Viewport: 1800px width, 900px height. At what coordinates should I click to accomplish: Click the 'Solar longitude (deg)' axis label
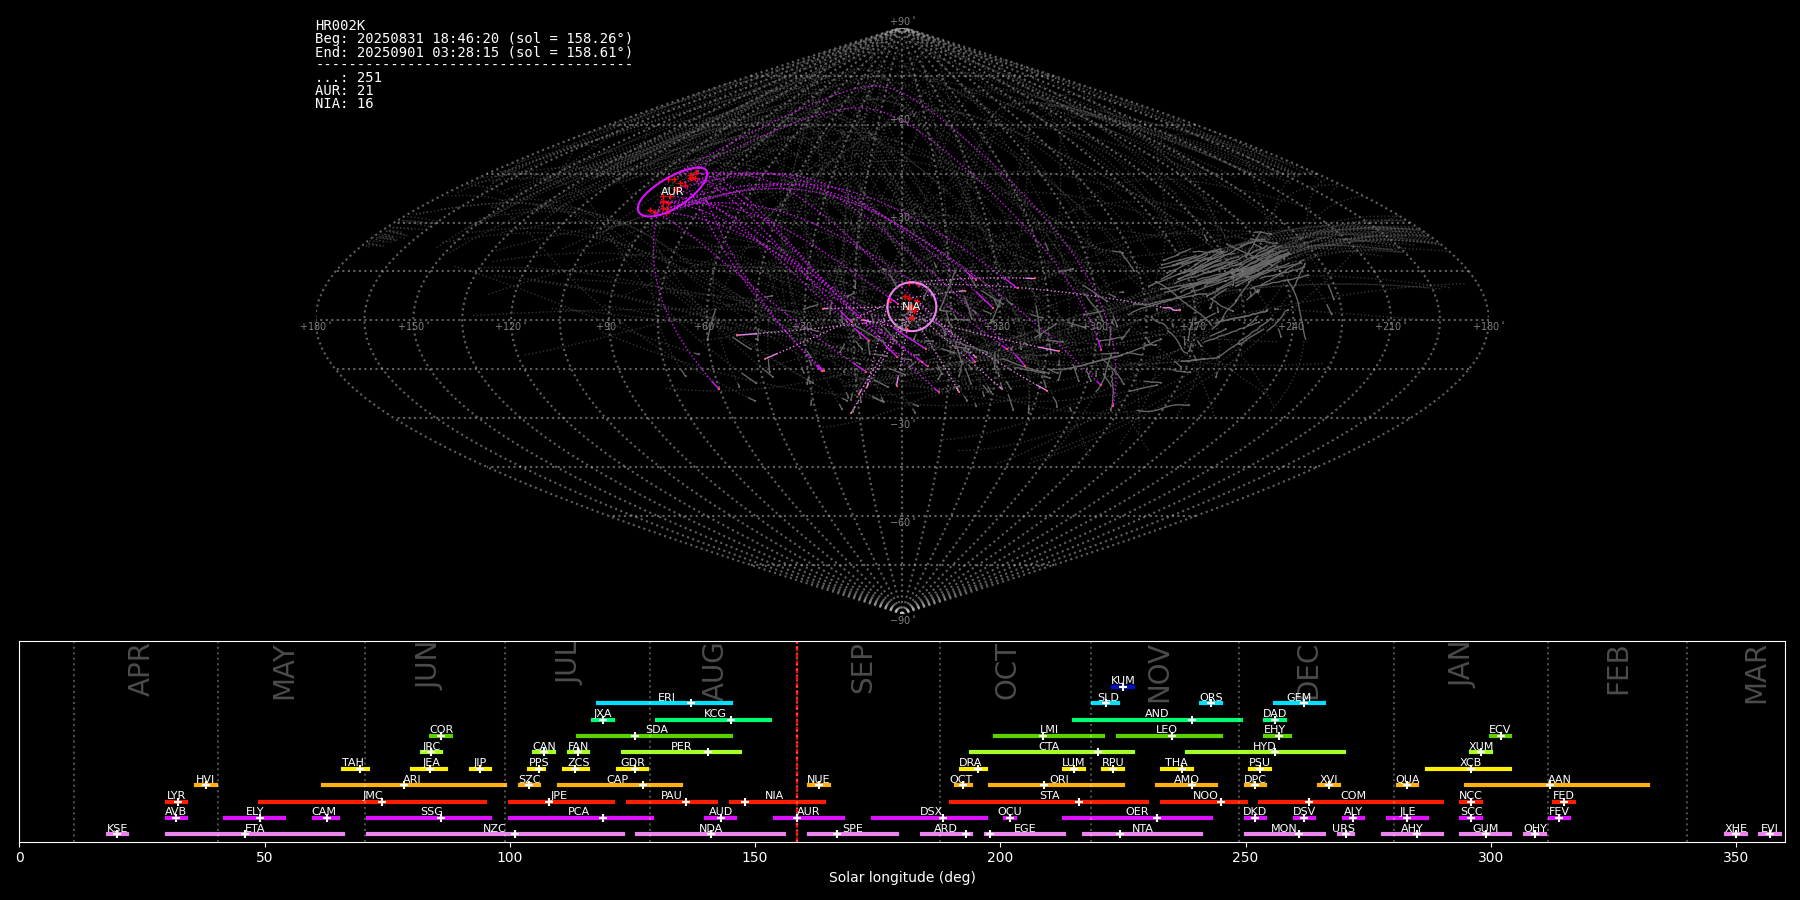[x=902, y=878]
